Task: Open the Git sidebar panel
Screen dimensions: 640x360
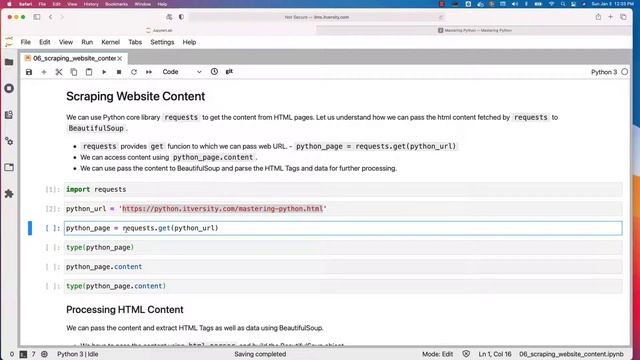Action: 9,115
